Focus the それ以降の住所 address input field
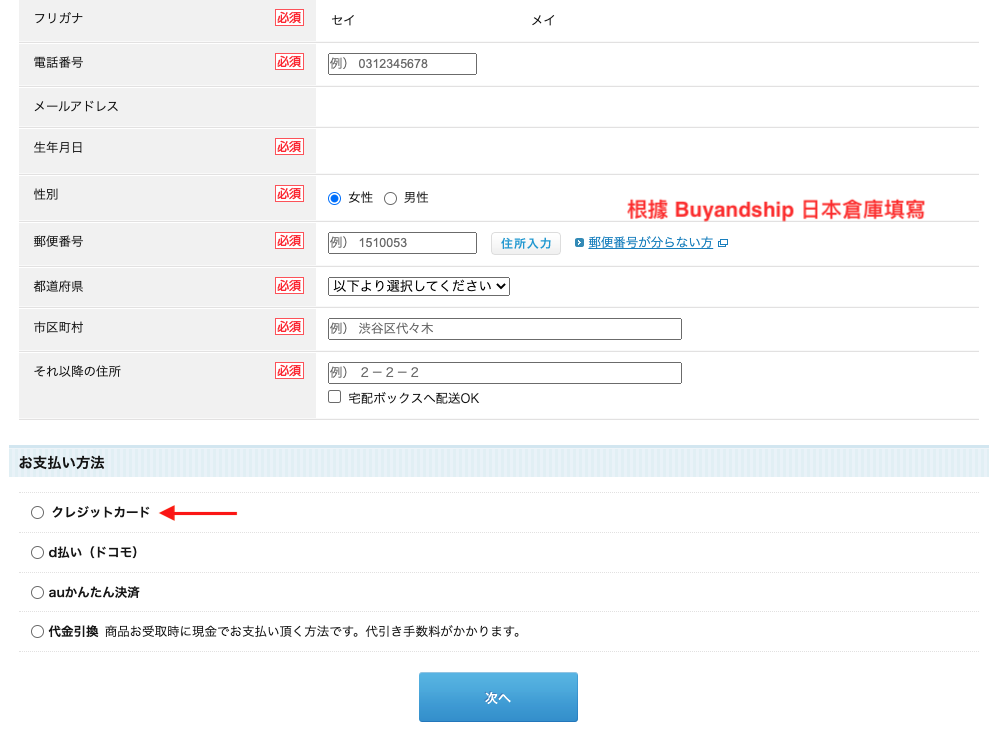Image resolution: width=1002 pixels, height=735 pixels. click(x=504, y=373)
